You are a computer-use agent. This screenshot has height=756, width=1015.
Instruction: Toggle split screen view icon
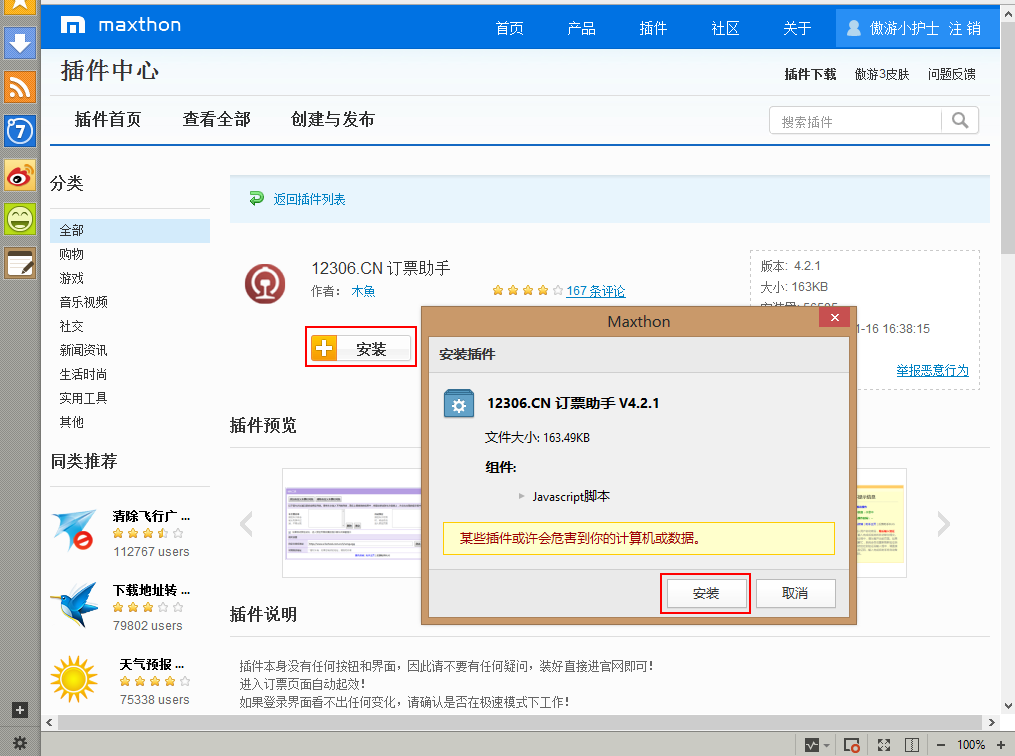911,745
